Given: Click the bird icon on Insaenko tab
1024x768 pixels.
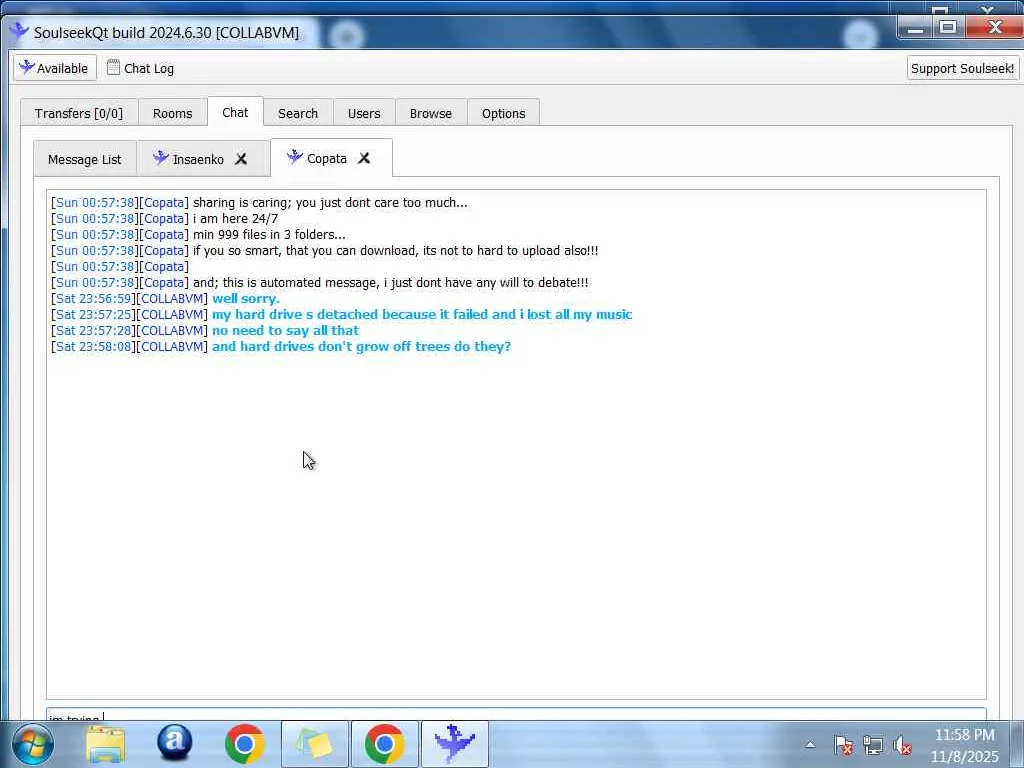Looking at the screenshot, I should [161, 157].
